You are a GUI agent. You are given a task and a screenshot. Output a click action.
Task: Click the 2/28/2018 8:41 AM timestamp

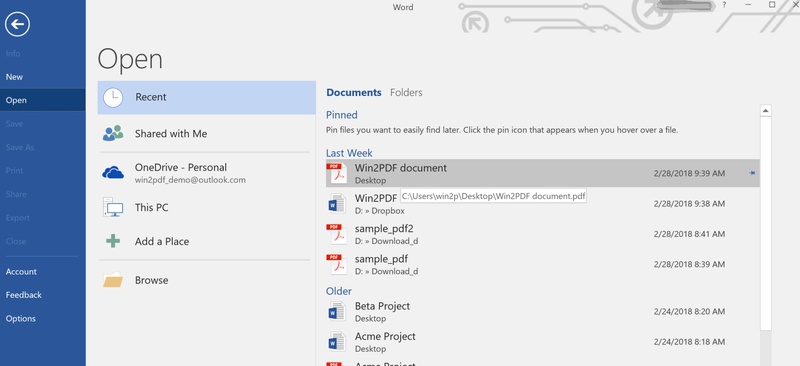click(689, 234)
